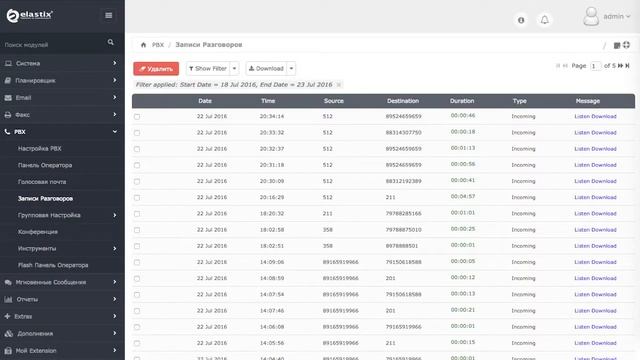
Task: Check the row at 18:20:32
Action: [137, 214]
